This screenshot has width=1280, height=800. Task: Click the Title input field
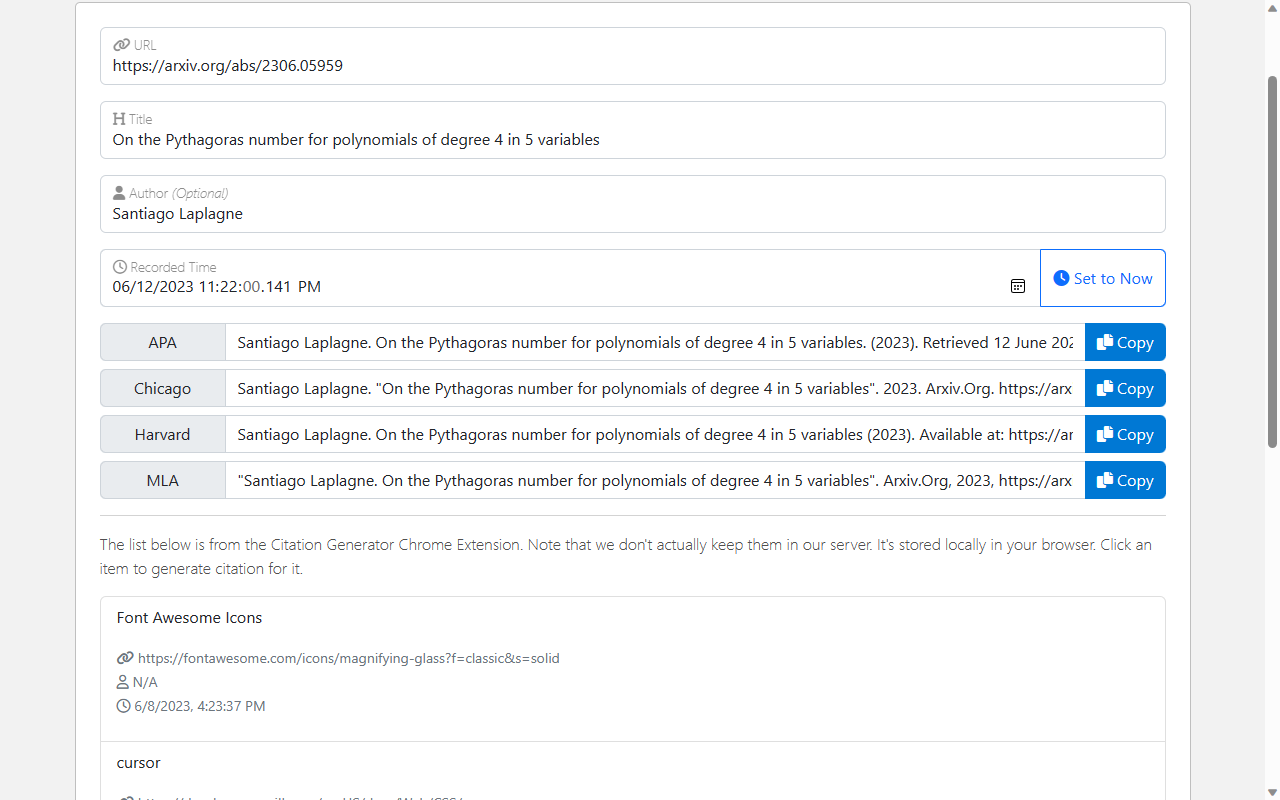click(x=632, y=140)
